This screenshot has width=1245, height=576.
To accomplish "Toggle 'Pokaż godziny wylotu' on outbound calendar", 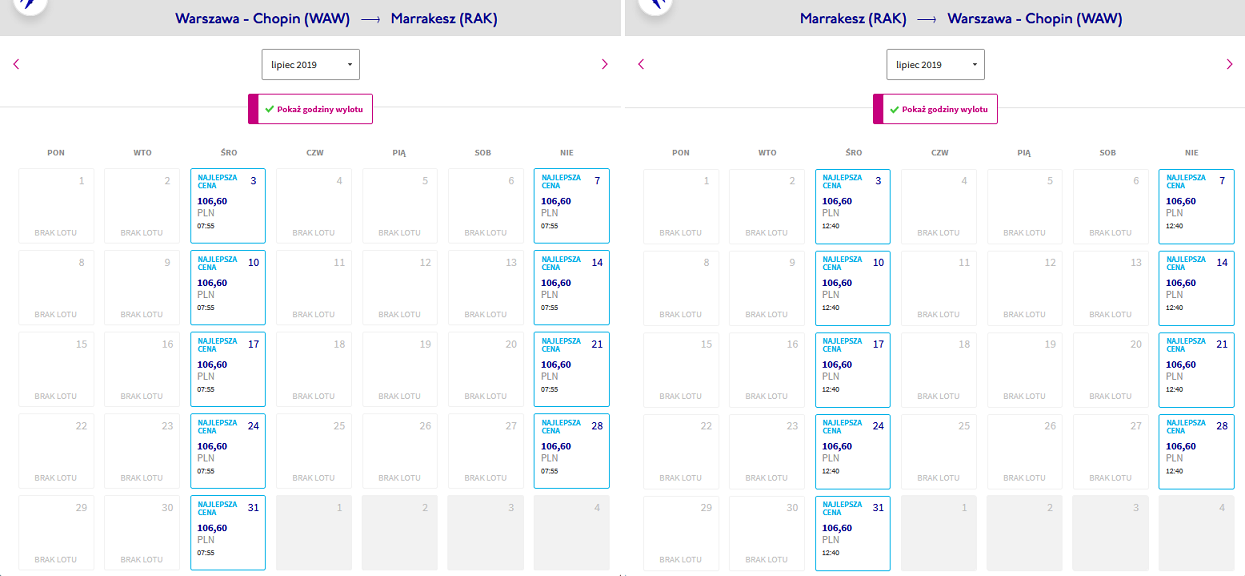I will point(311,109).
